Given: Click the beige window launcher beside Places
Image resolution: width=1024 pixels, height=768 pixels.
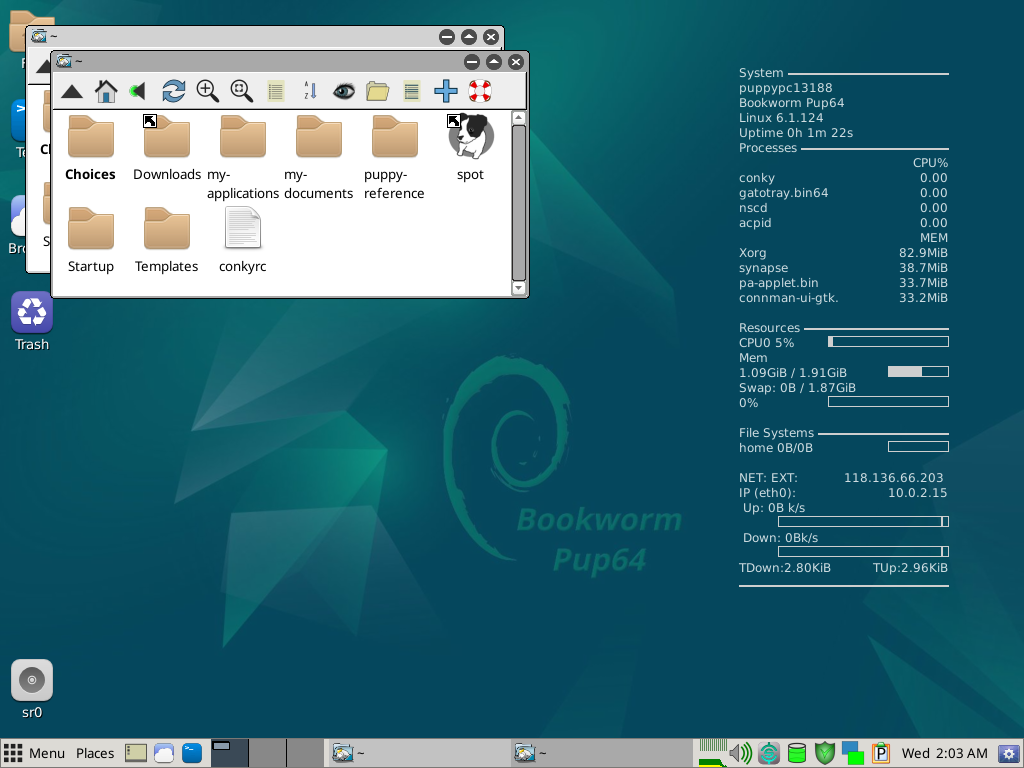Looking at the screenshot, I should point(136,753).
